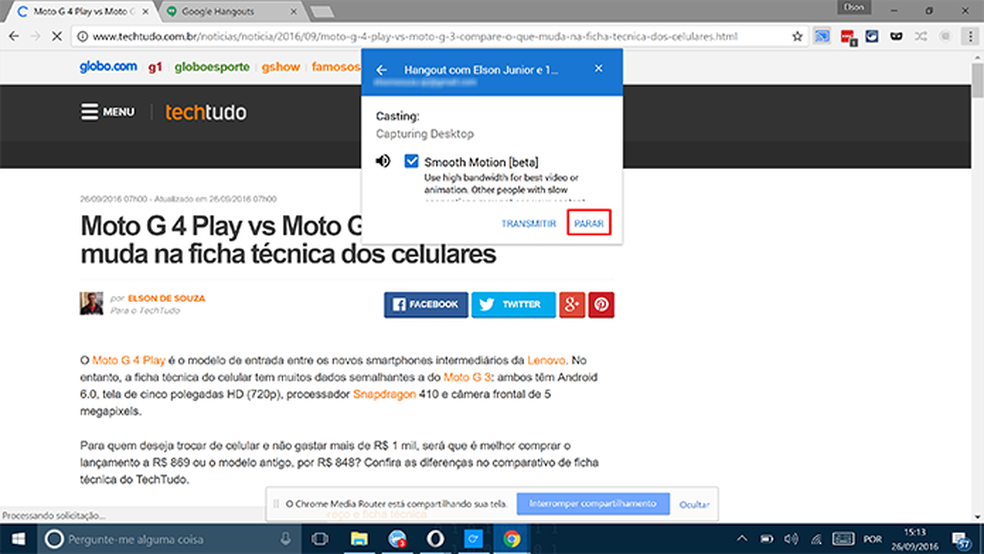The height and width of the screenshot is (554, 984).
Task: Click the address bar URL field
Action: 433,36
